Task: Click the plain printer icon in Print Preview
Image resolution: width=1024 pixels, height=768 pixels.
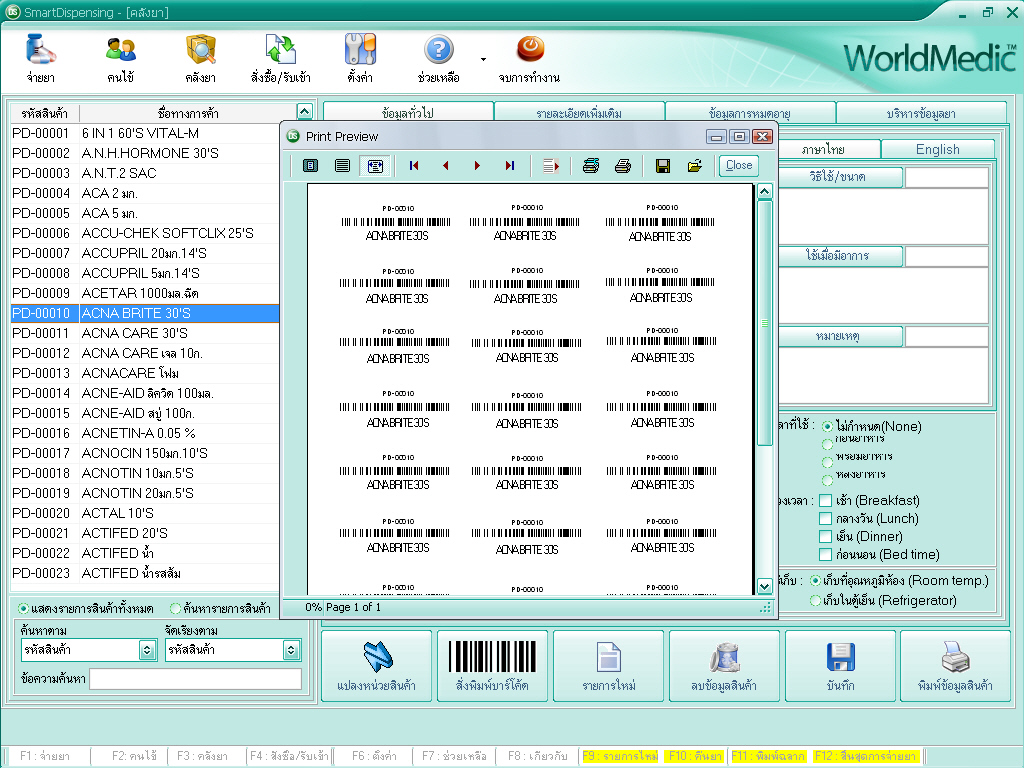Action: coord(623,166)
